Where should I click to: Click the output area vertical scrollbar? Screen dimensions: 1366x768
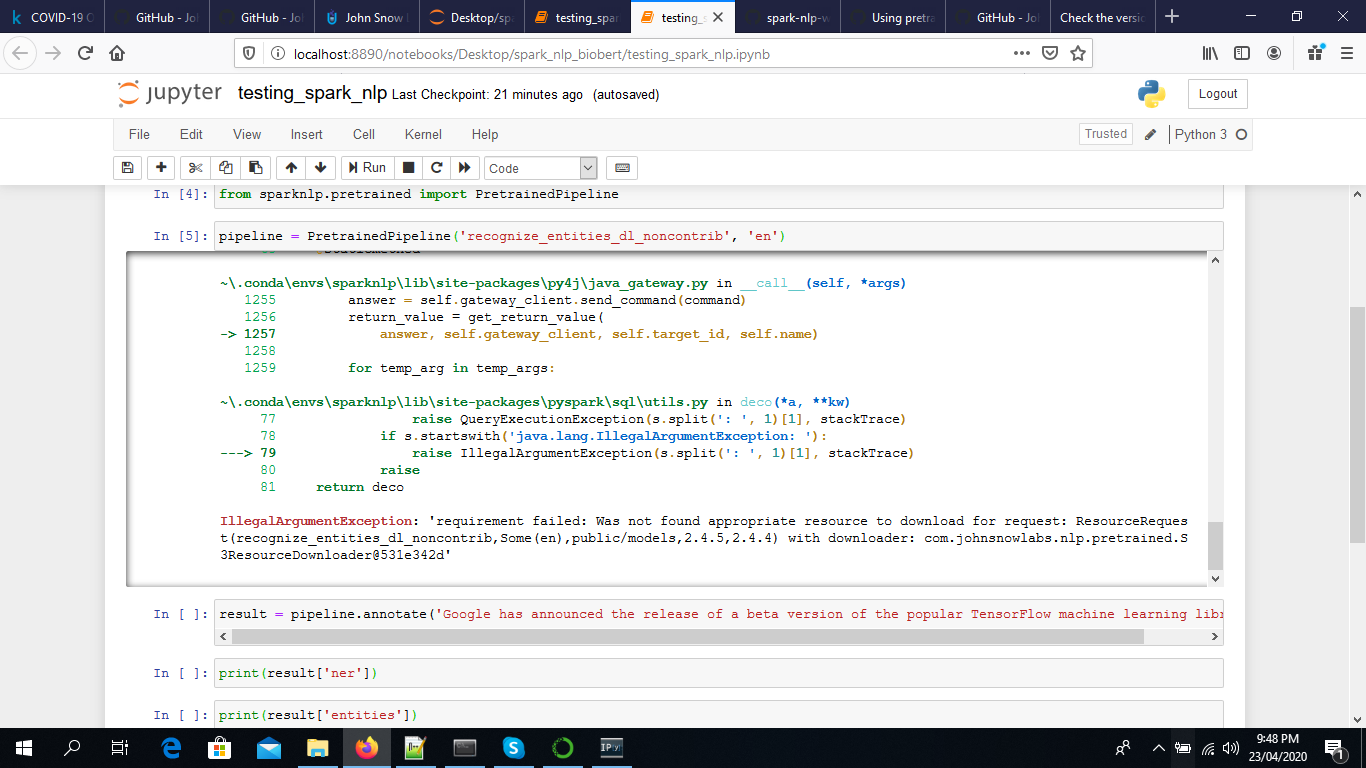pos(1215,545)
